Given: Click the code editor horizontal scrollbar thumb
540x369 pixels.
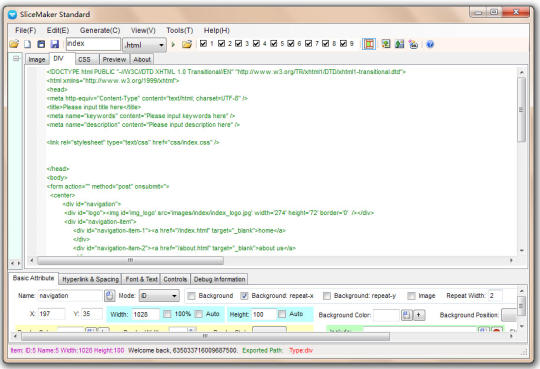Looking at the screenshot, I should (x=130, y=260).
